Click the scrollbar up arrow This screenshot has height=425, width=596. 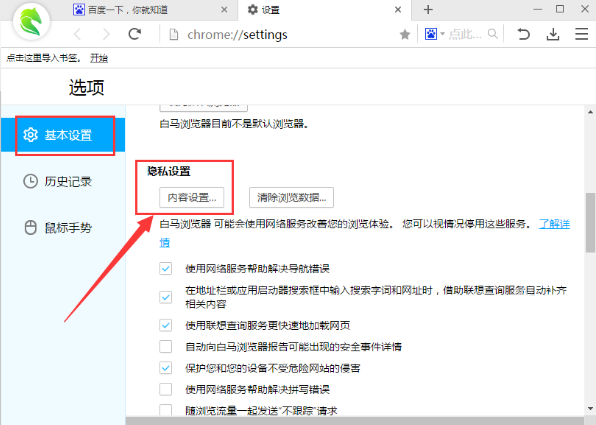point(590,112)
